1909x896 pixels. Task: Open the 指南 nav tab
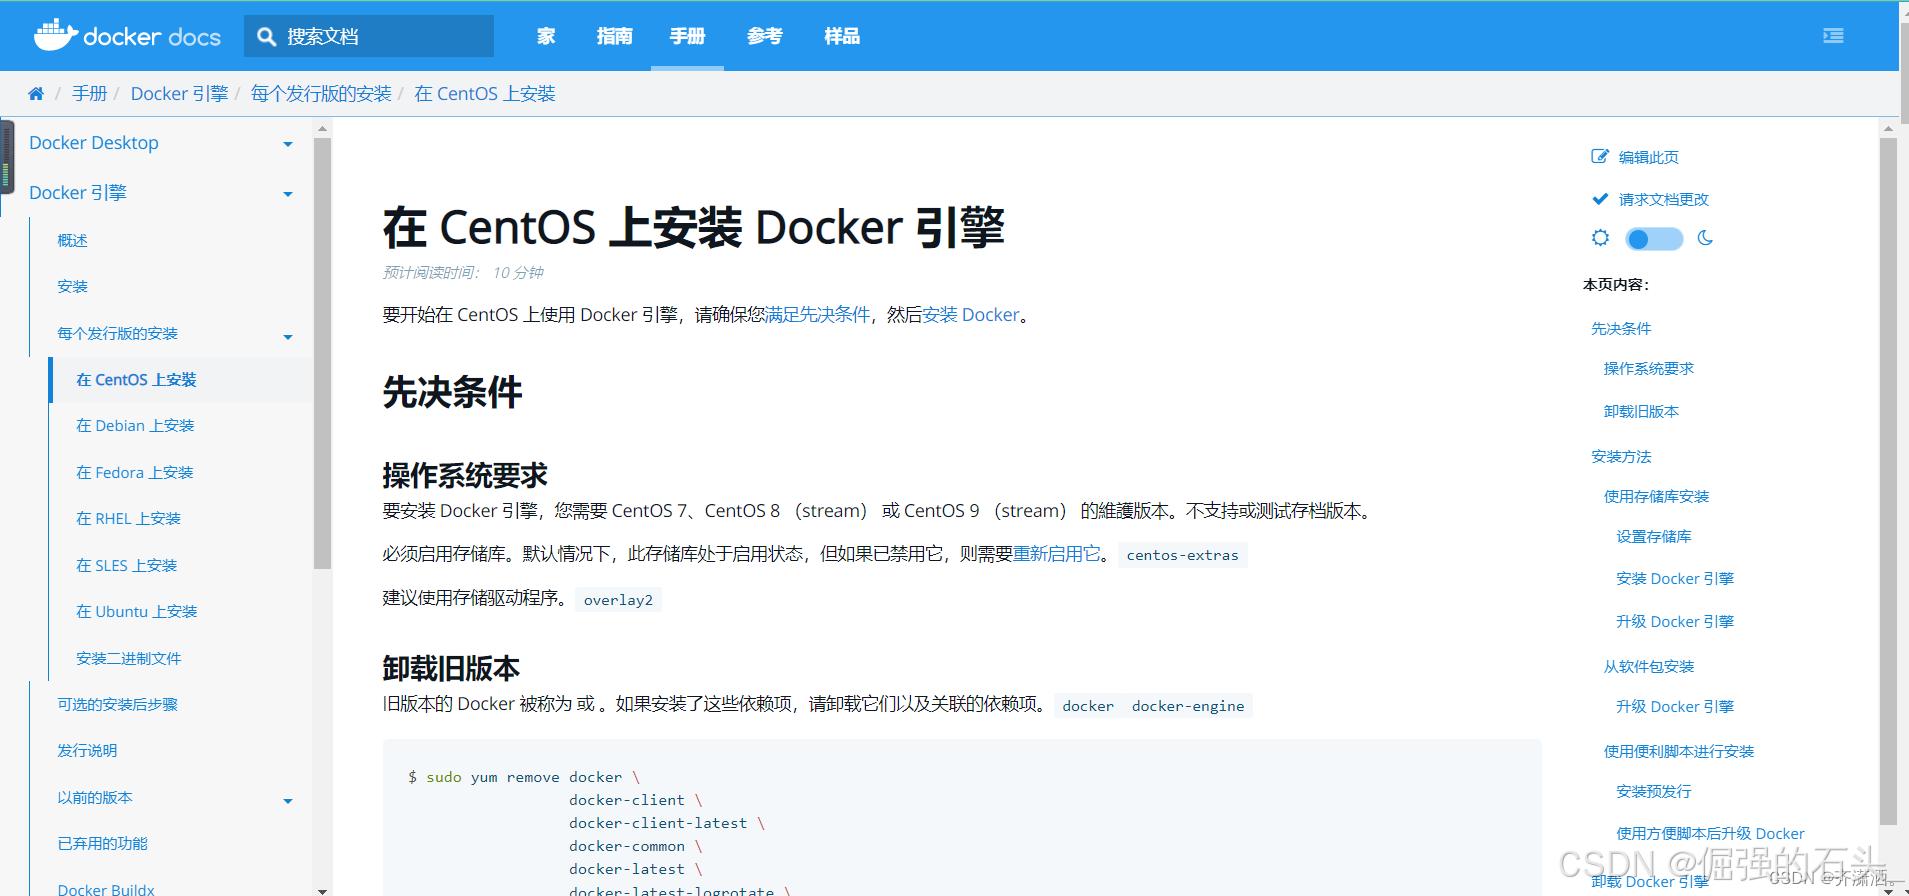pyautogui.click(x=614, y=36)
